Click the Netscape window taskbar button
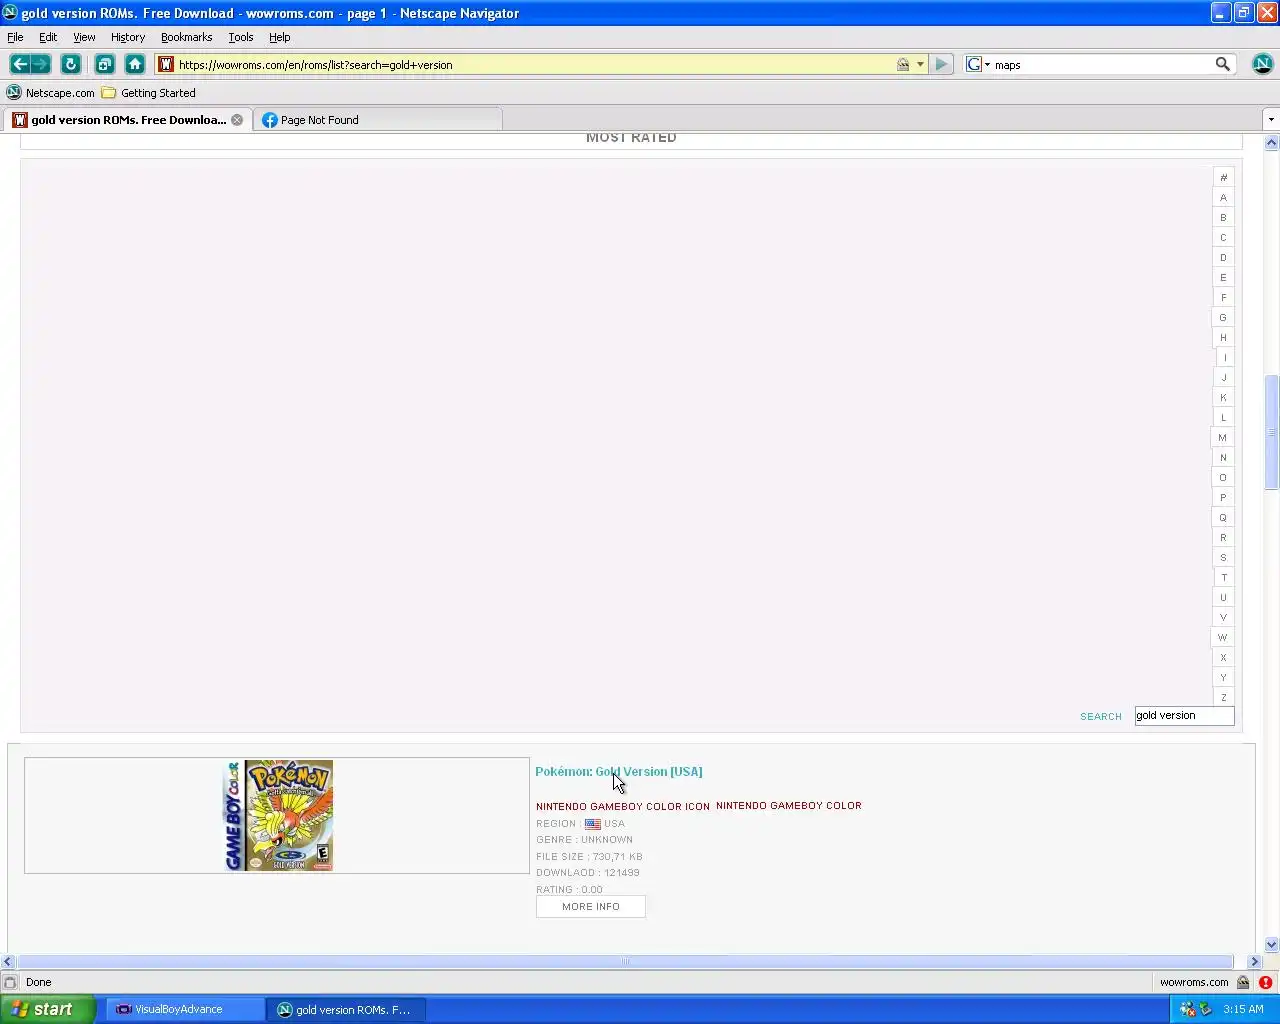The height and width of the screenshot is (1024, 1280). click(x=346, y=1009)
